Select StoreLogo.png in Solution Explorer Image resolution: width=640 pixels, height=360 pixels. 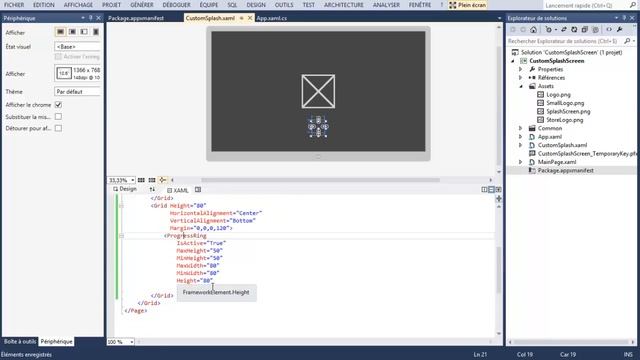564,120
